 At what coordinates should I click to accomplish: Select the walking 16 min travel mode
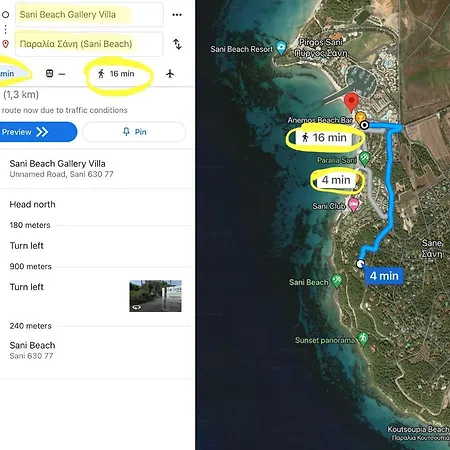click(x=116, y=74)
